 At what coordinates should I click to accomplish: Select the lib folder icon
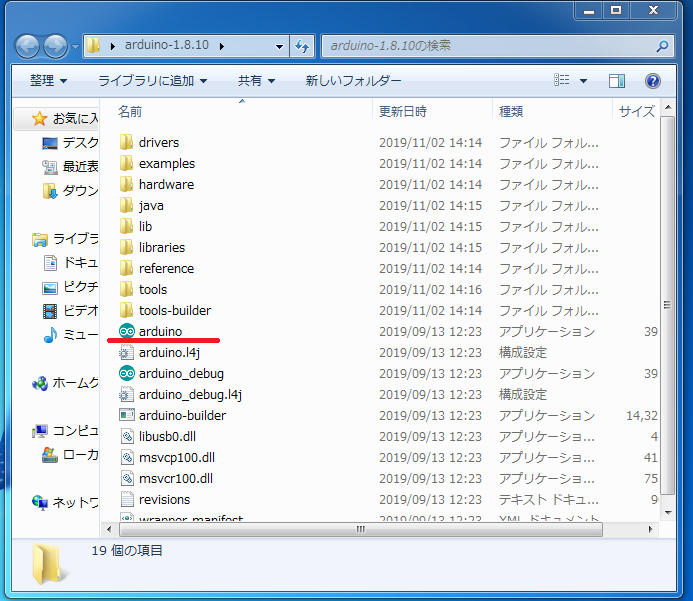pyautogui.click(x=126, y=226)
